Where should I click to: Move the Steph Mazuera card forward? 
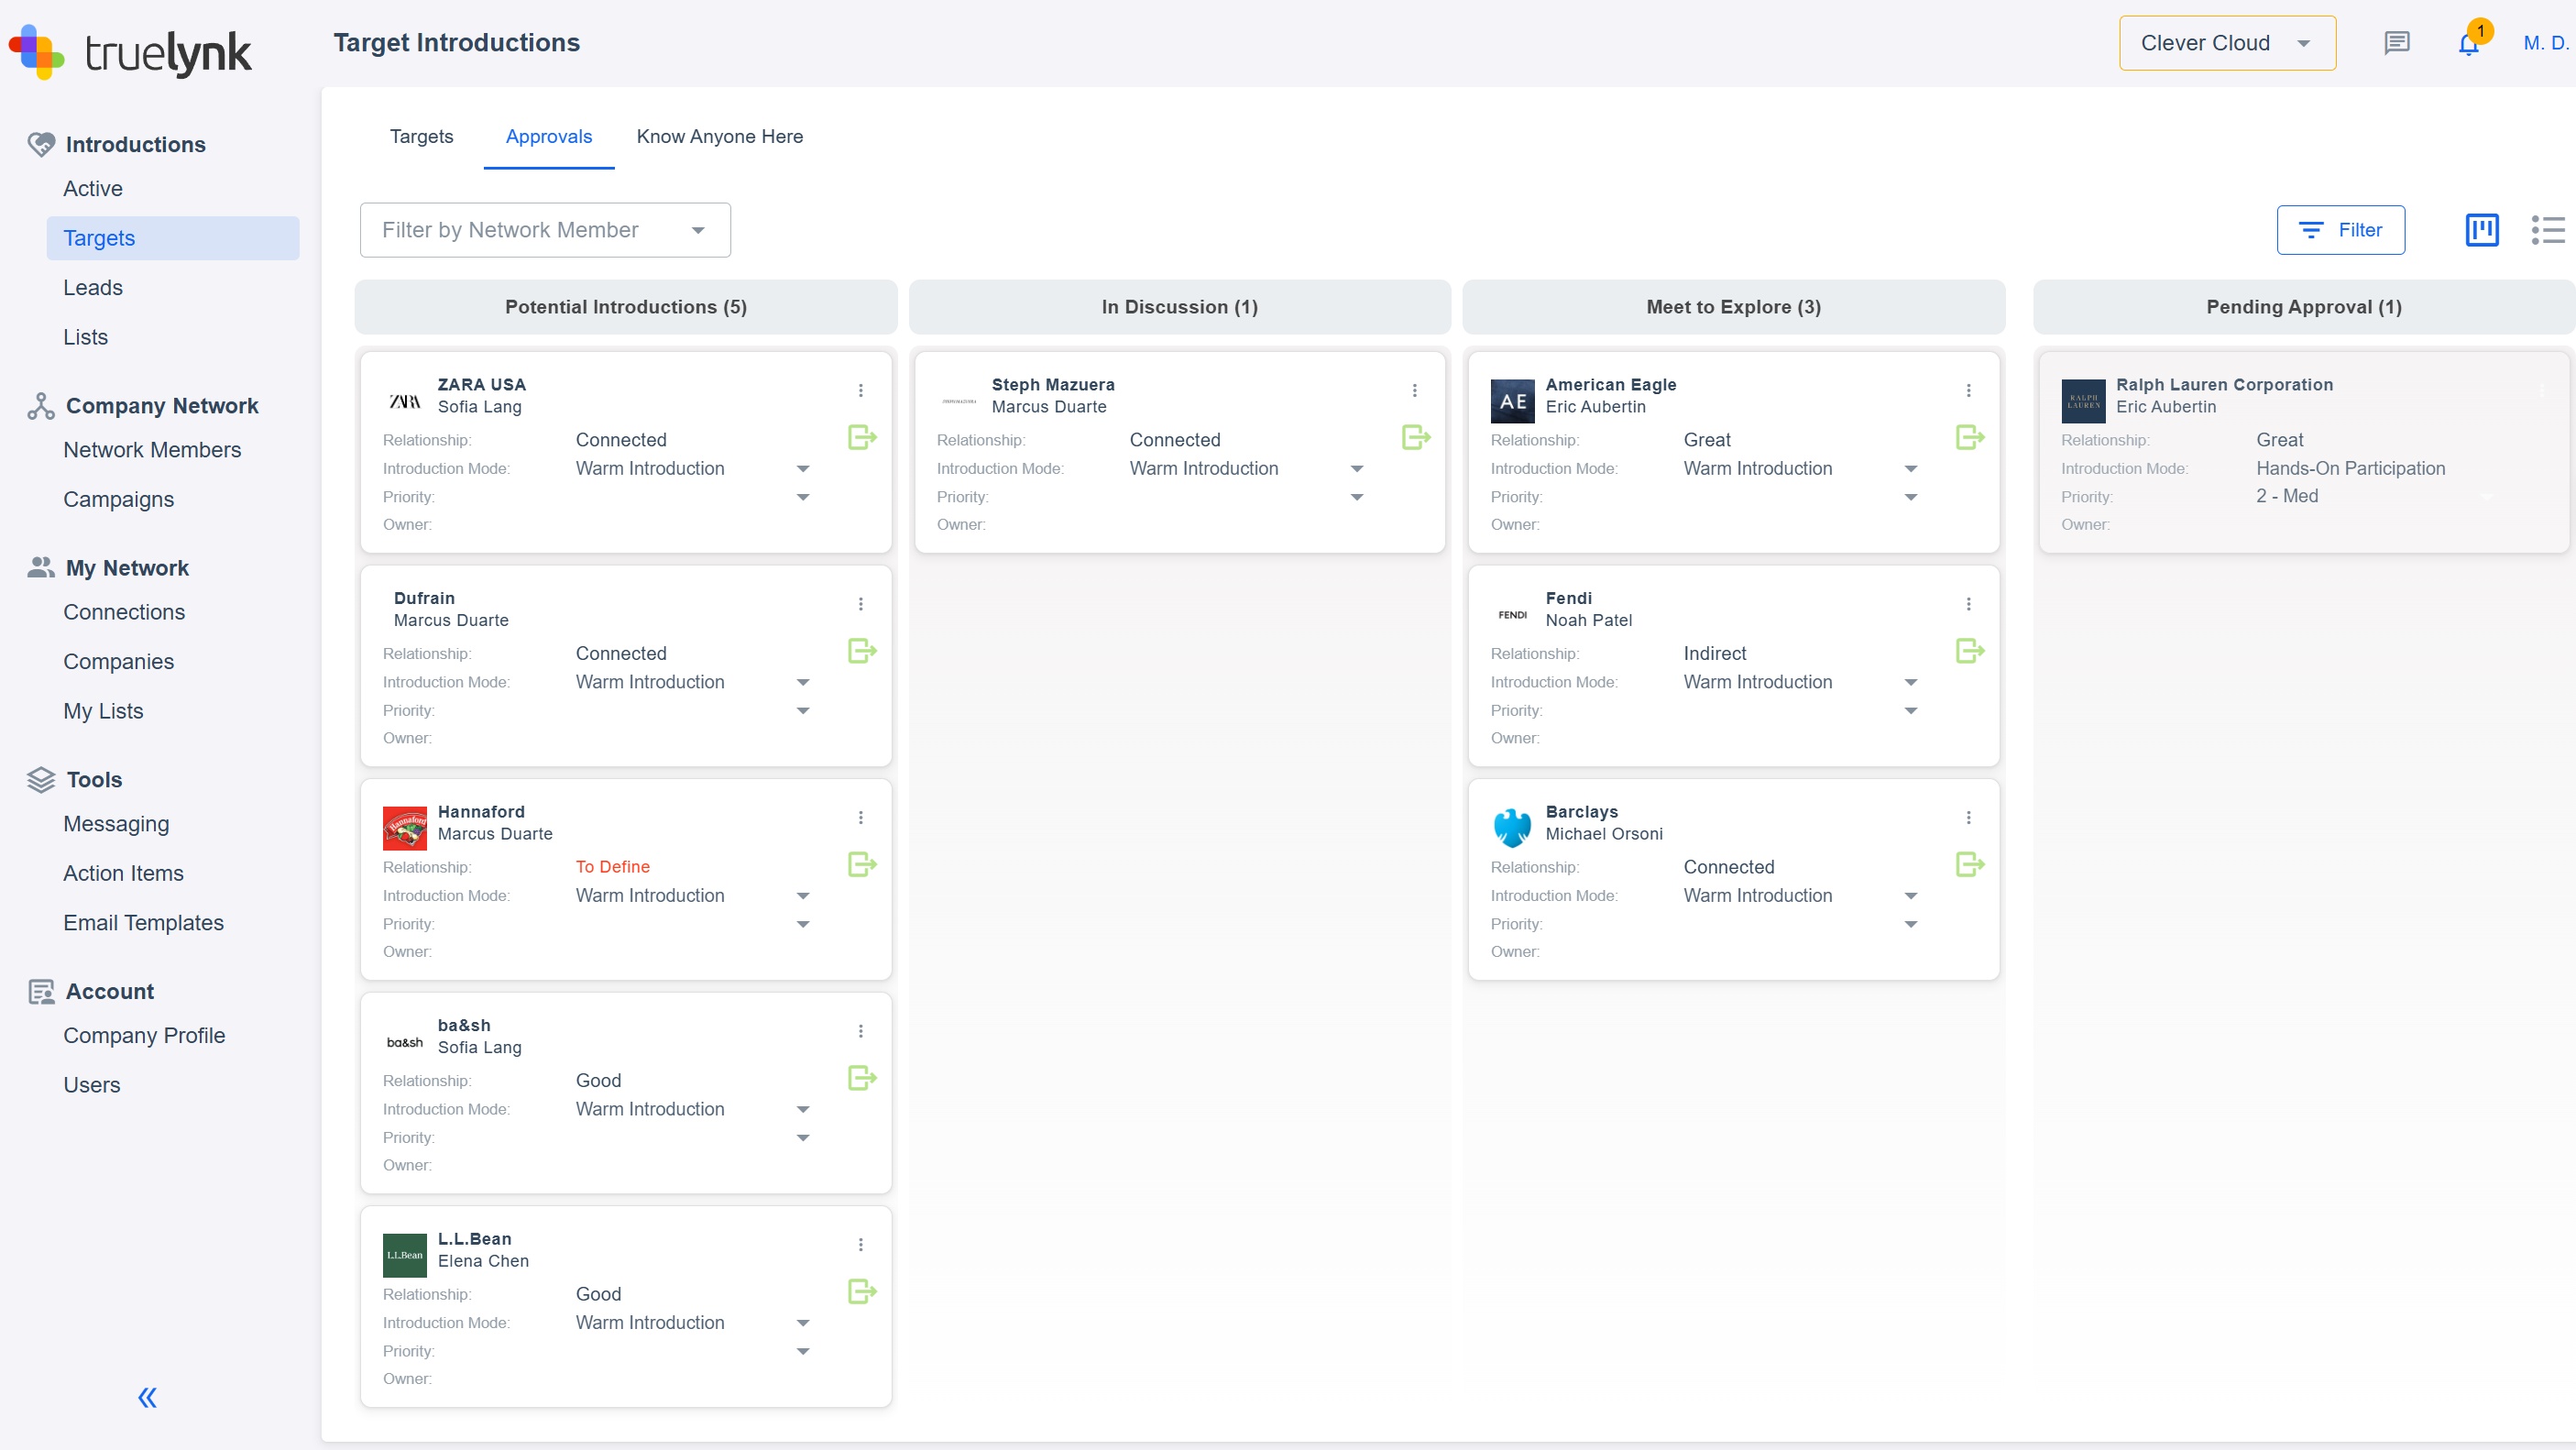click(x=1416, y=437)
